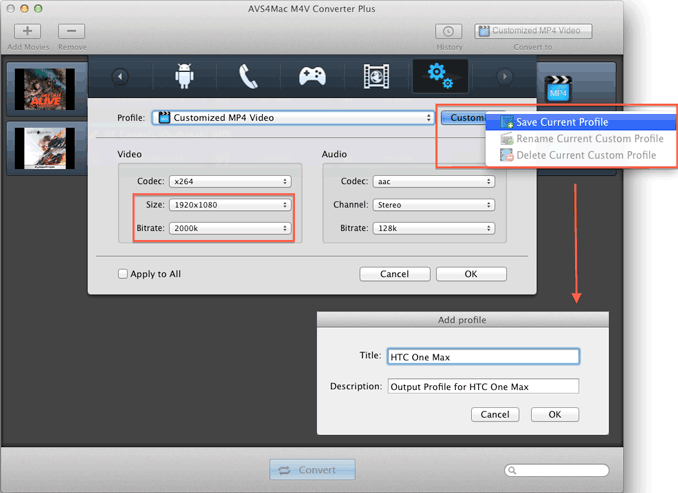This screenshot has height=493, width=678.
Task: Open the Video Bitrate 2000k dropdown
Action: pyautogui.click(x=230, y=228)
